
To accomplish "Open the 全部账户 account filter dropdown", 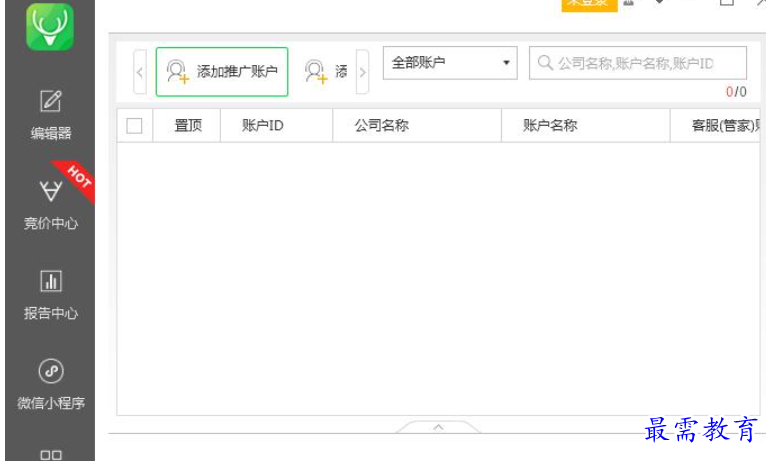I will click(x=449, y=63).
